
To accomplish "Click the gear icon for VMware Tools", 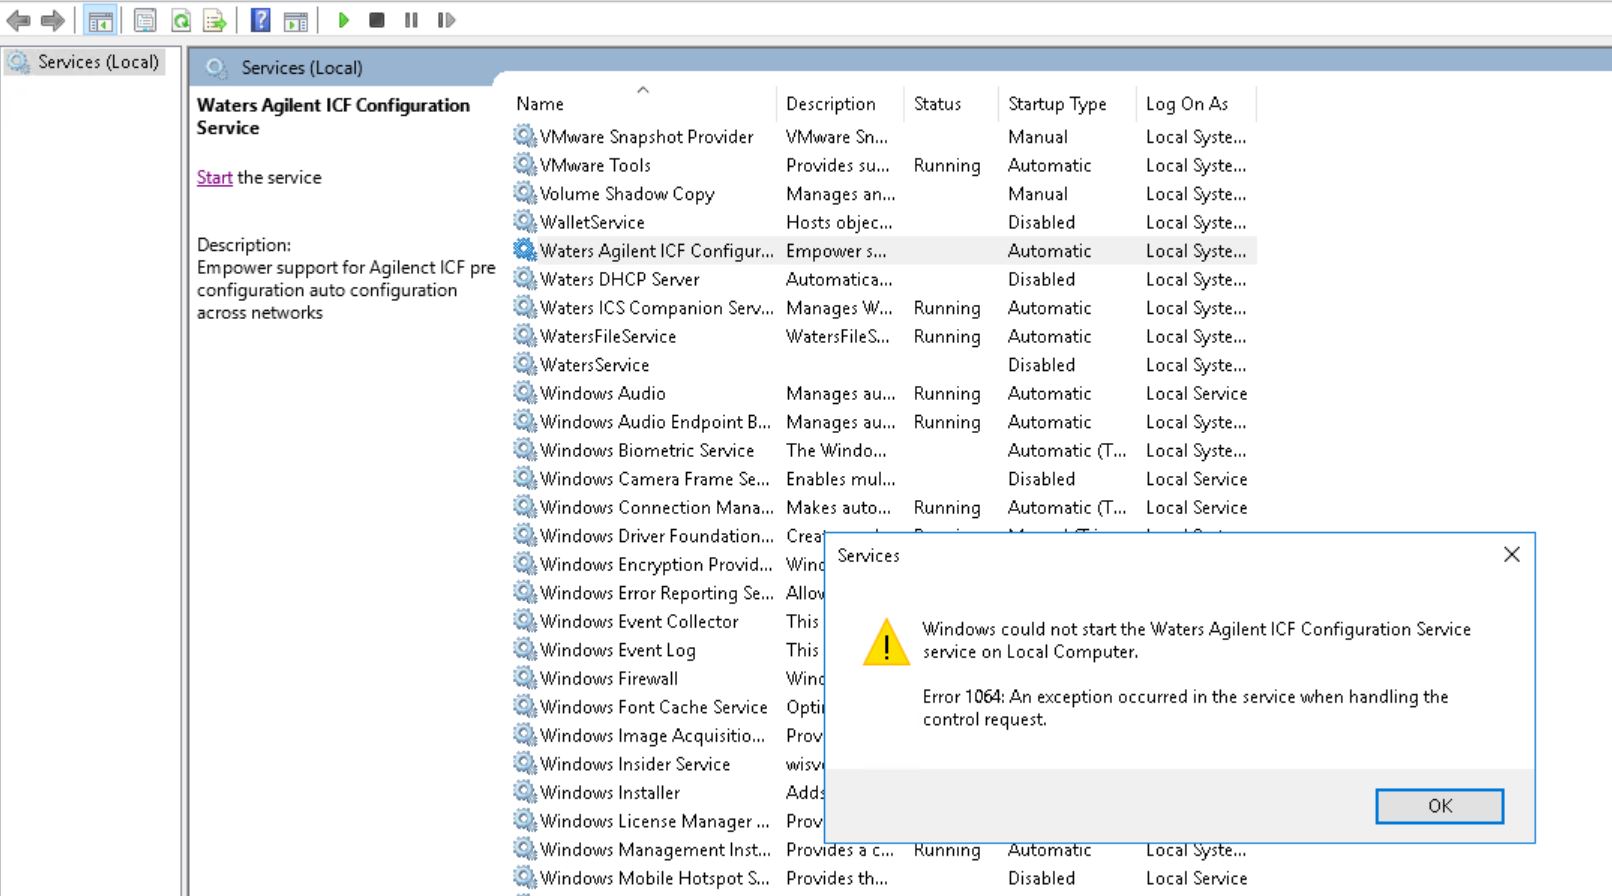I will click(x=524, y=164).
